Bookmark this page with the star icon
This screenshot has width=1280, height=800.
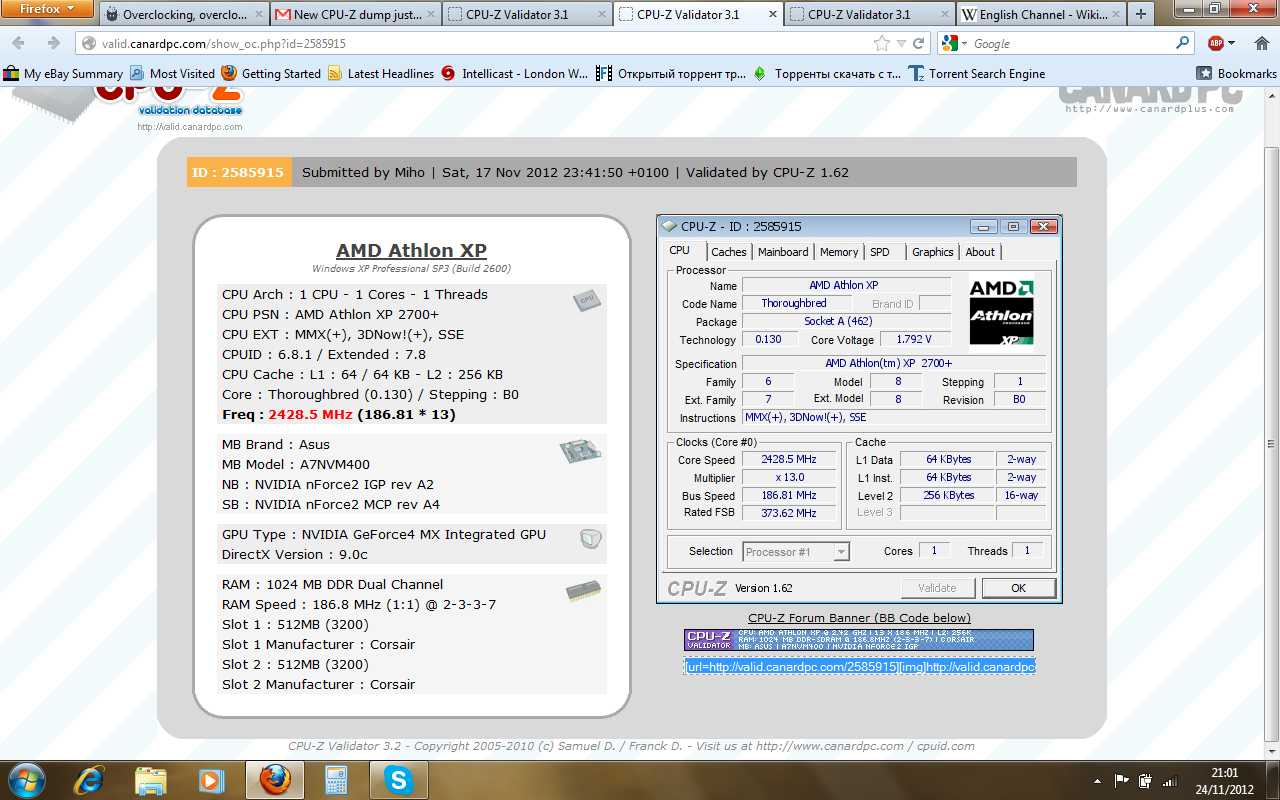point(881,43)
